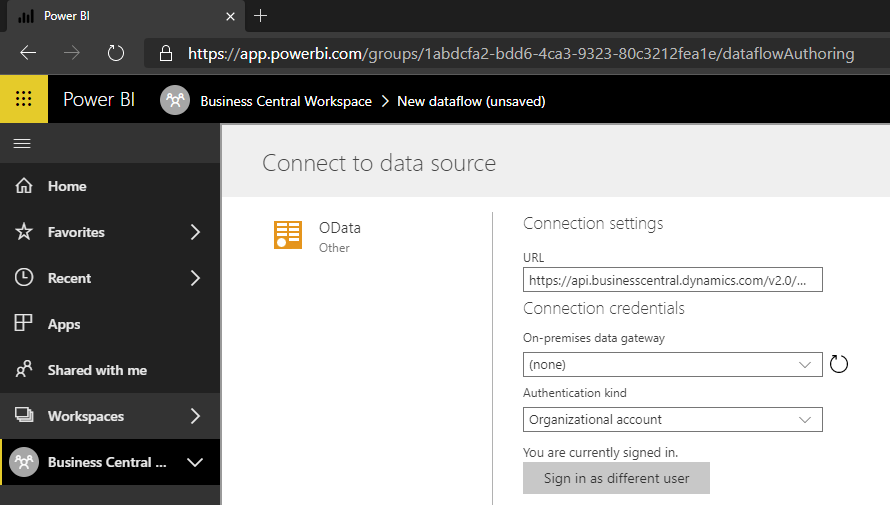Open Recent in the side navigation
Image resolution: width=890 pixels, height=505 pixels.
[110, 278]
